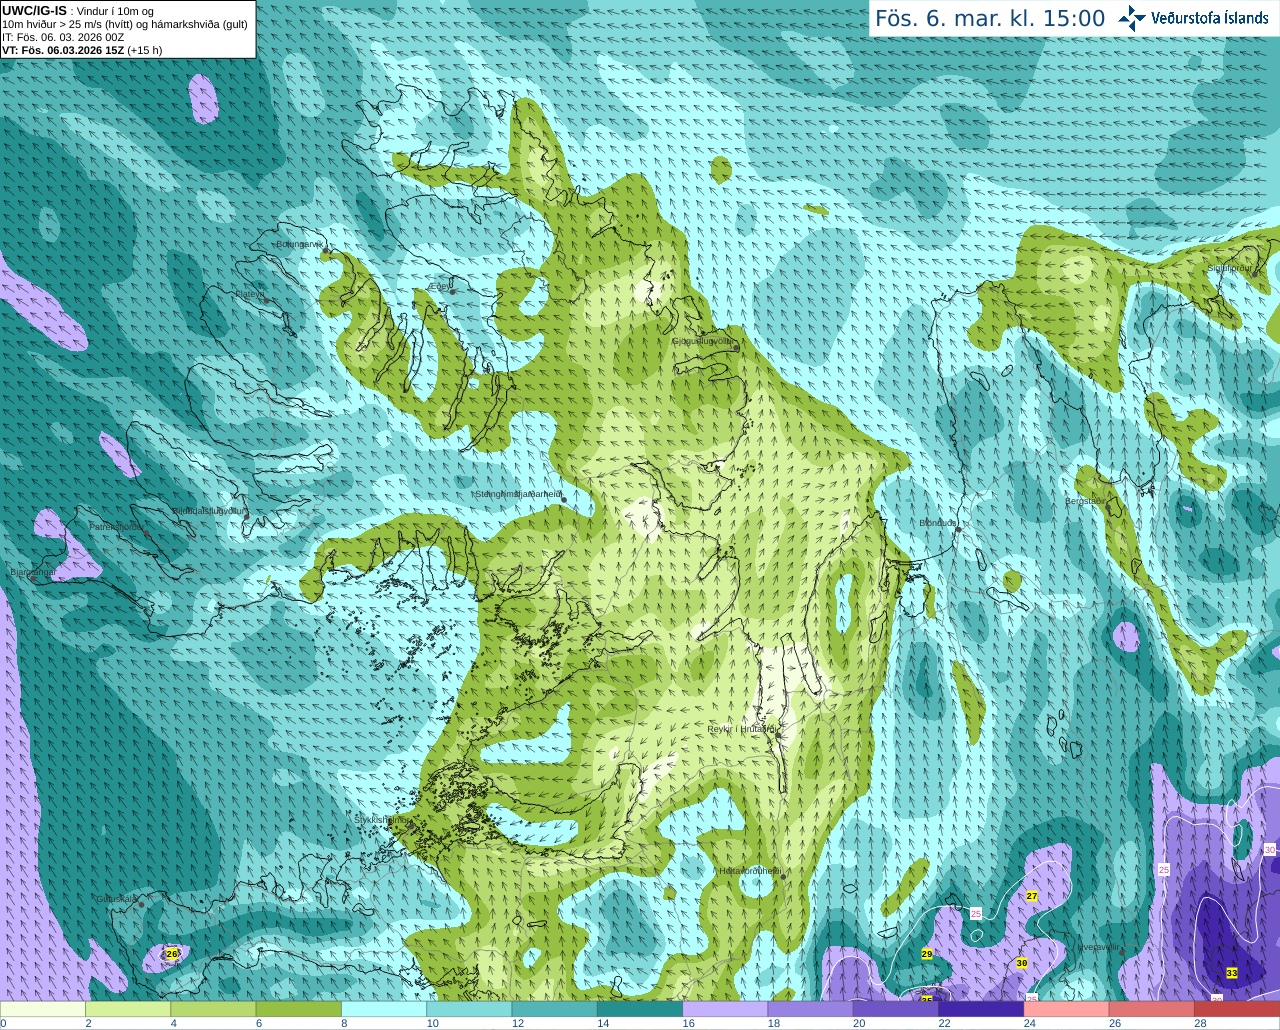Click the yellow 30 peak gust marker
1280x1030 pixels.
1021,963
